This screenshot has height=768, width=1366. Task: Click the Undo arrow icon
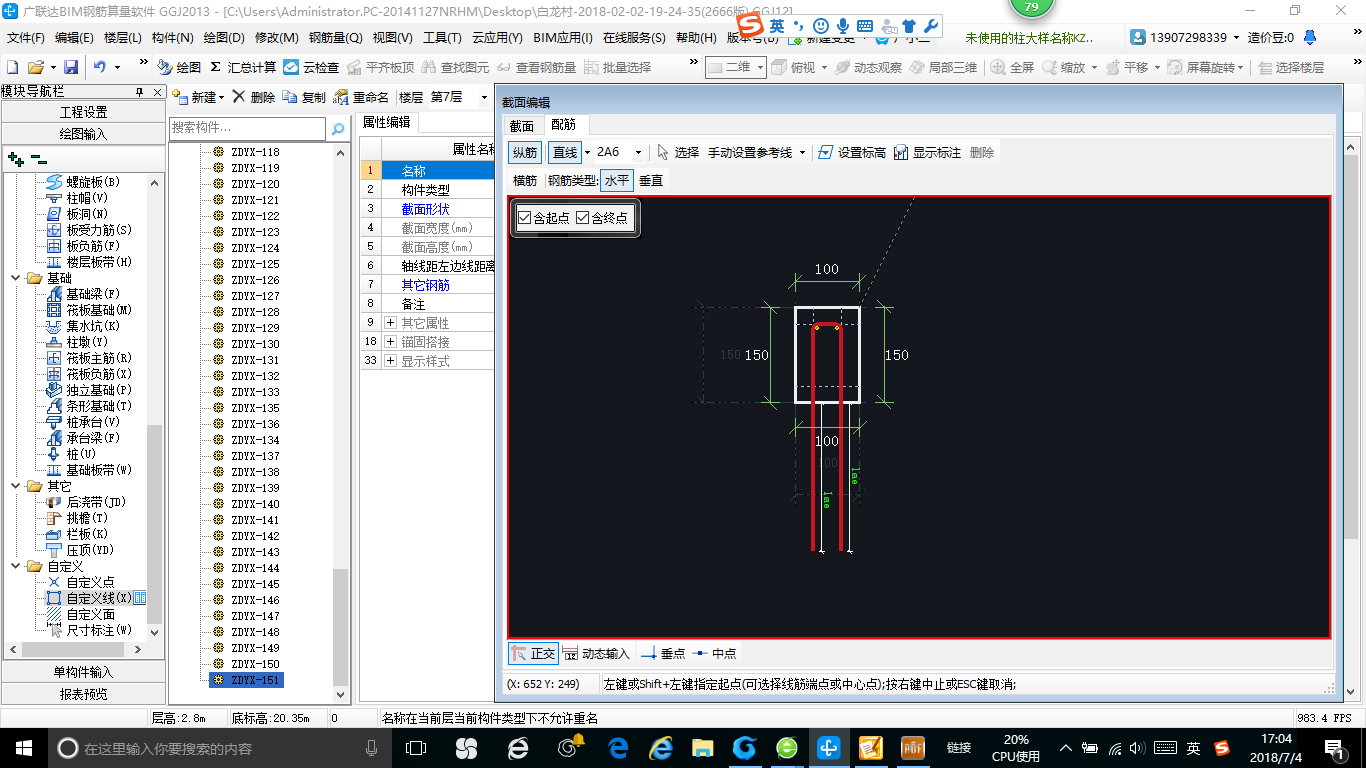point(100,67)
